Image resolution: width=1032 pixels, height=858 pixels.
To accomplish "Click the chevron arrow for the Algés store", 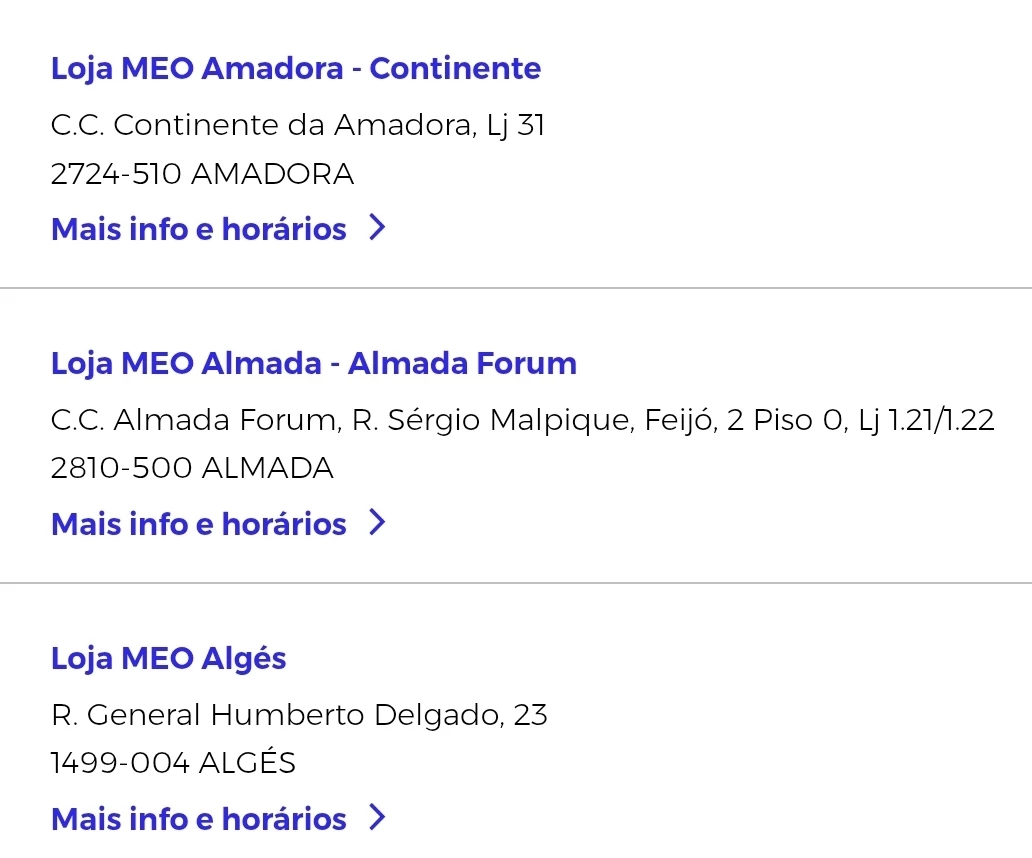I will point(377,818).
